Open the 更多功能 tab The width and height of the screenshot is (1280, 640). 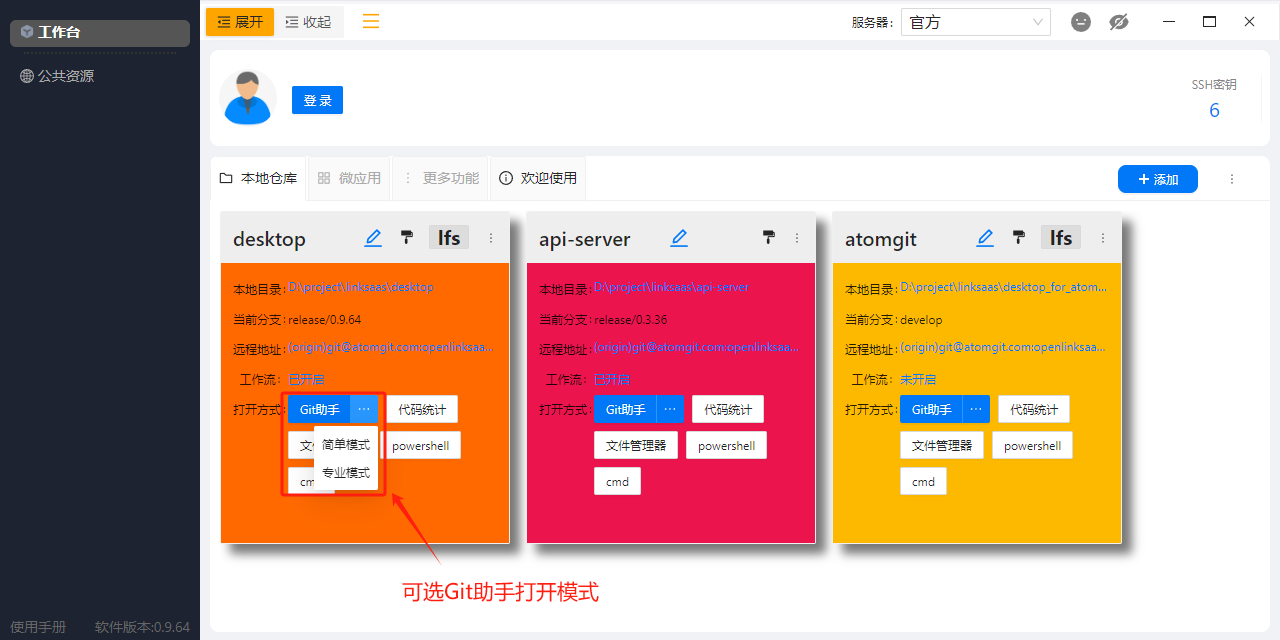pos(440,178)
